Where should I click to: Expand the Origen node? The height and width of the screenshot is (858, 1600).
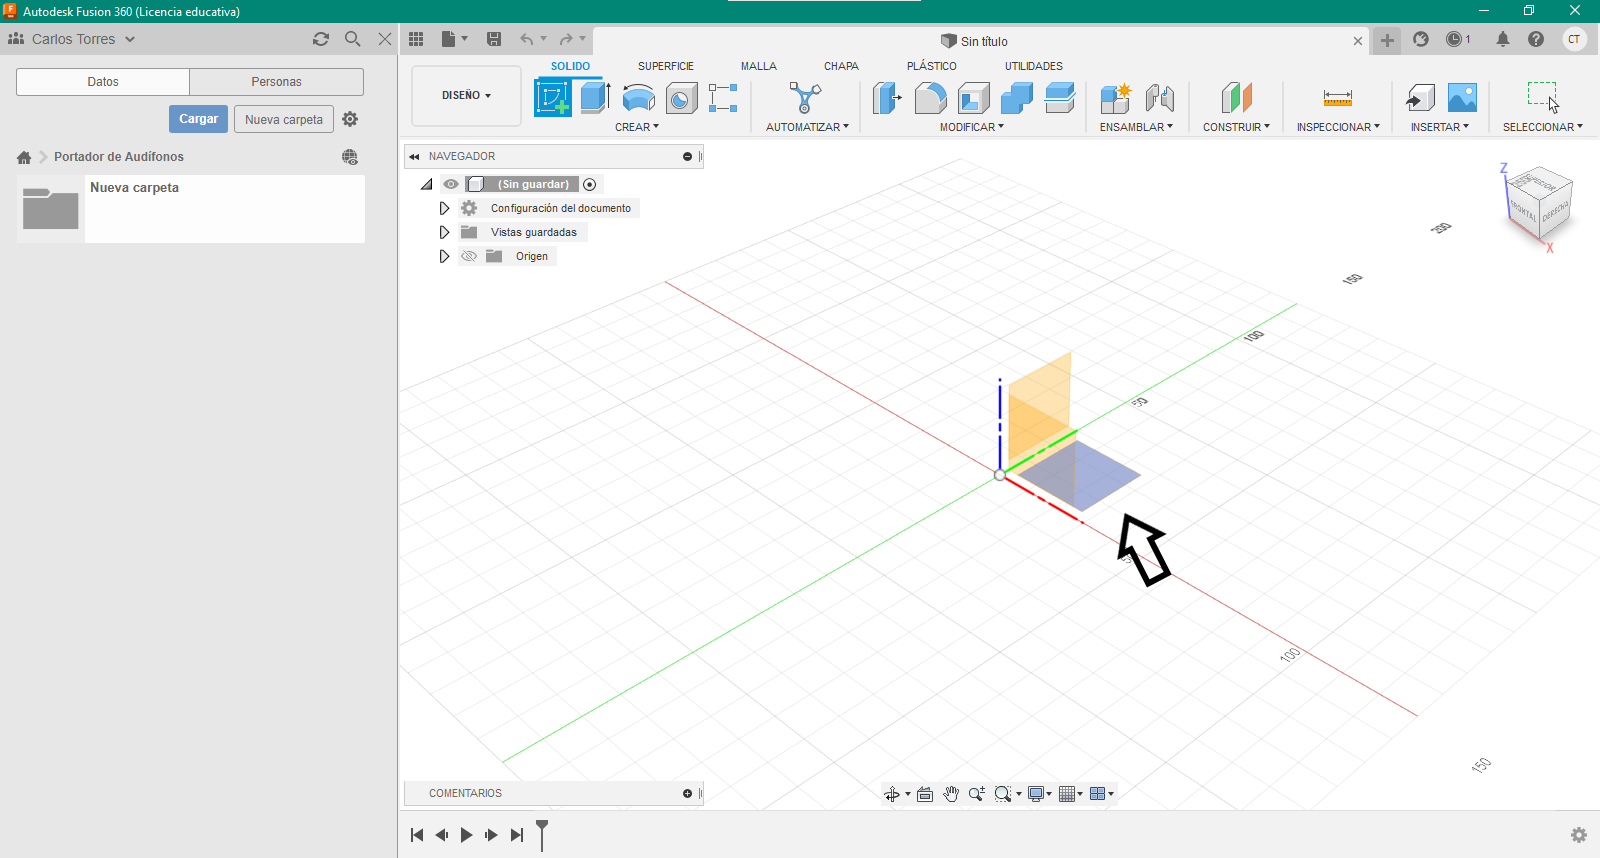[x=444, y=256]
